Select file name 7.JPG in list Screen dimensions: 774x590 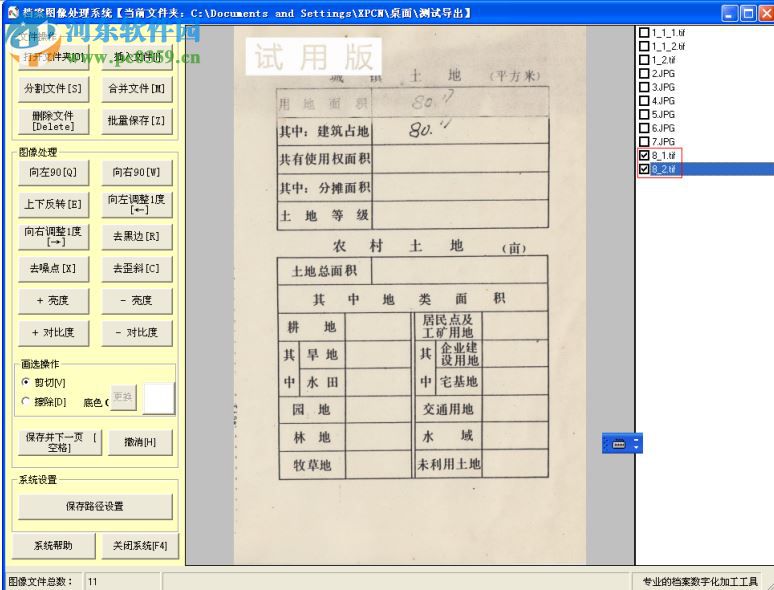click(663, 142)
